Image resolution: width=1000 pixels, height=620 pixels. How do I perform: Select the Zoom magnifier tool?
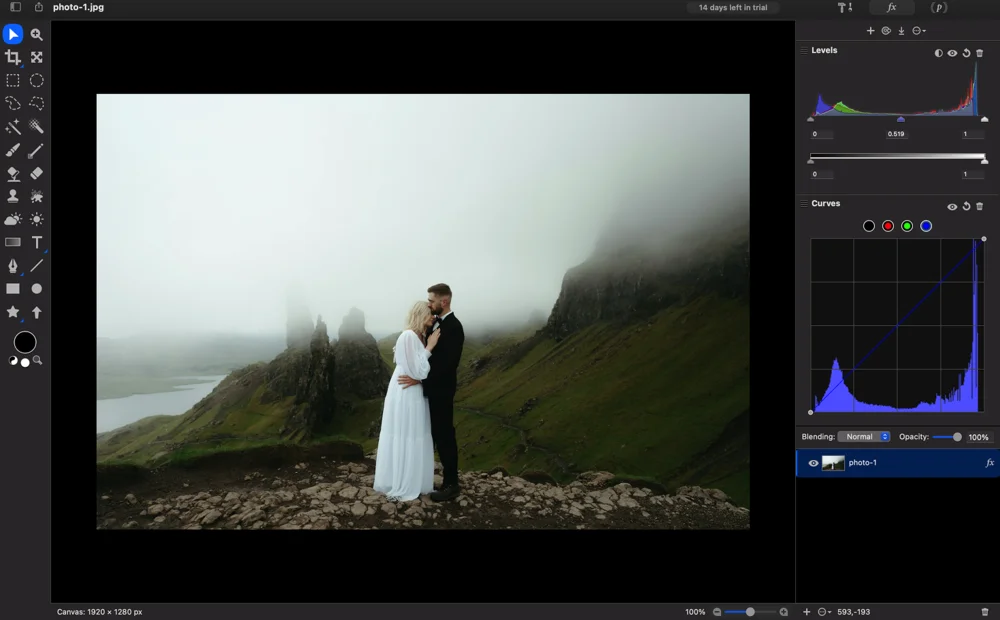coord(36,34)
